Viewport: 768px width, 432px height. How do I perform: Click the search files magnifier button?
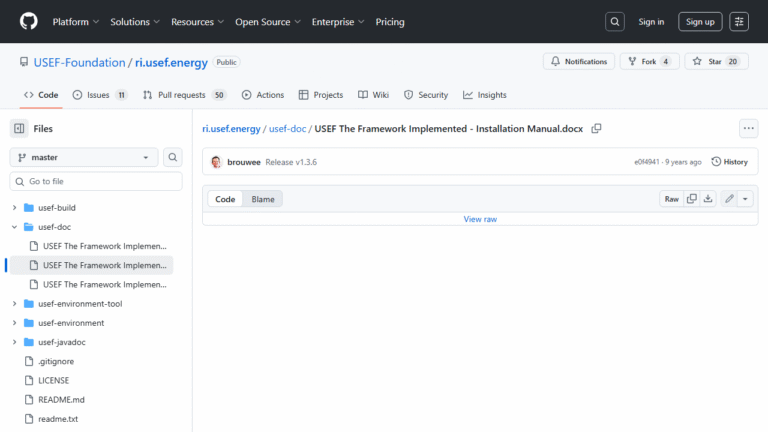[x=173, y=157]
